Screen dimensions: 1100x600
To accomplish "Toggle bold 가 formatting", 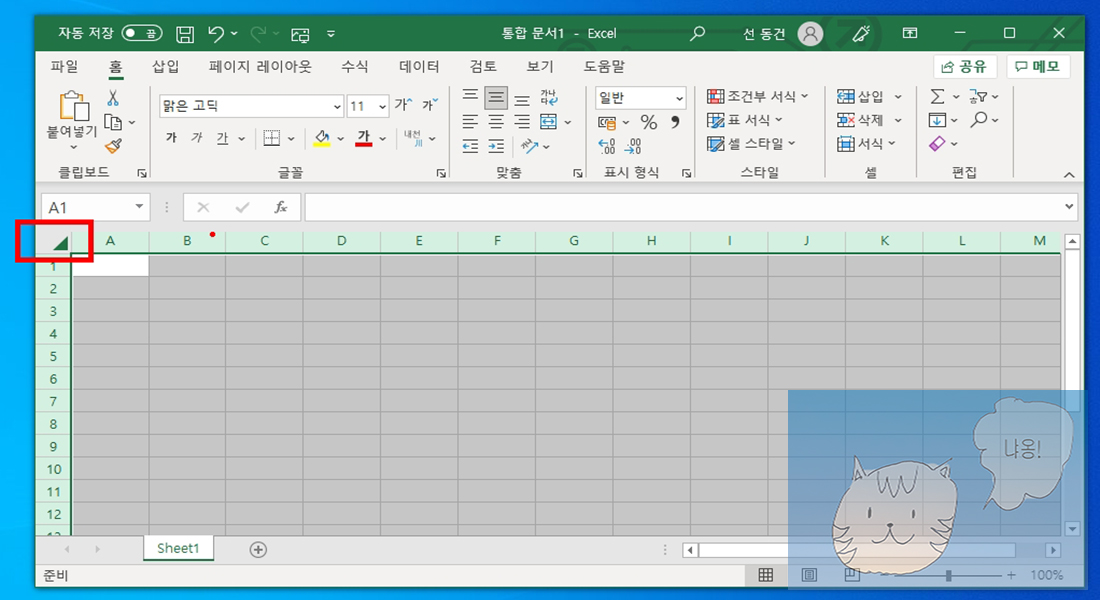I will coord(171,138).
